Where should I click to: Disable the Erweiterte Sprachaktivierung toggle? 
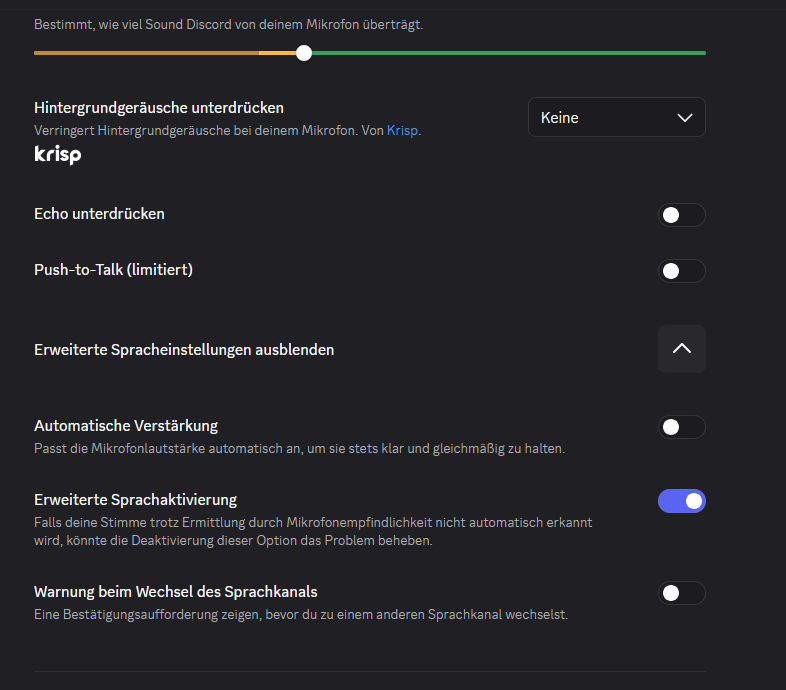pyautogui.click(x=681, y=501)
